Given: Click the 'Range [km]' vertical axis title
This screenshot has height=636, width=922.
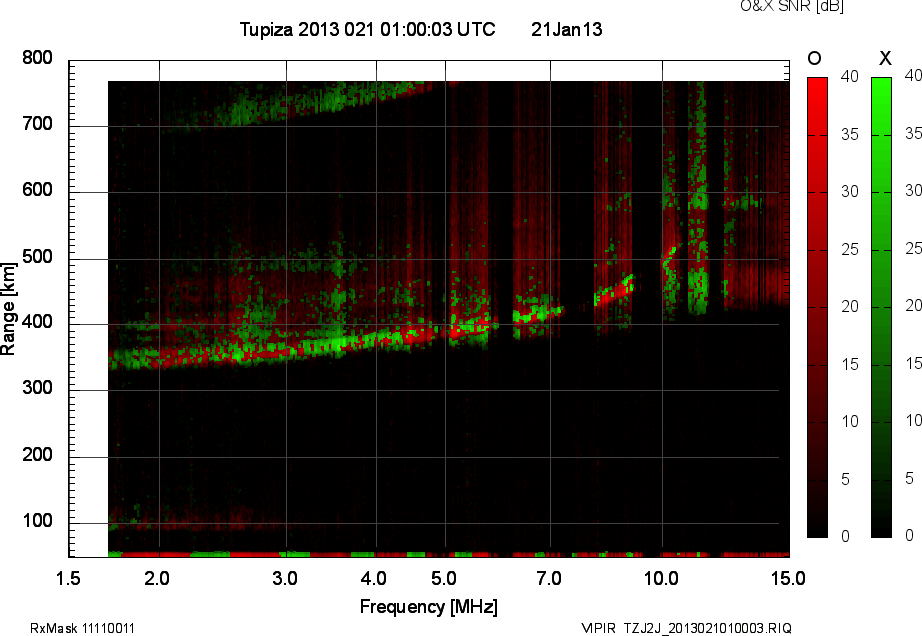Looking at the screenshot, I should pos(8,309).
